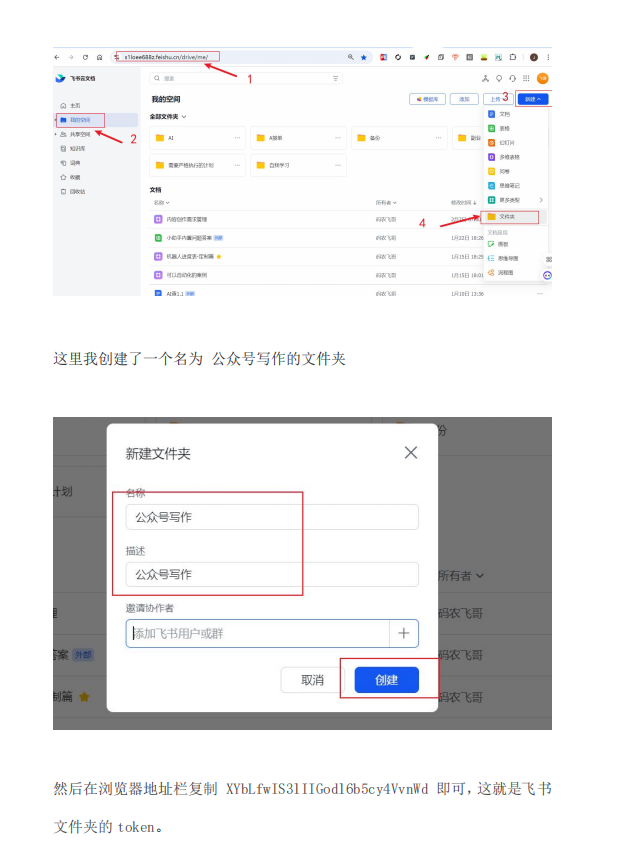Image resolution: width=621 pixels, height=868 pixels.
Task: Click the 模板库 button
Action: pyautogui.click(x=427, y=99)
